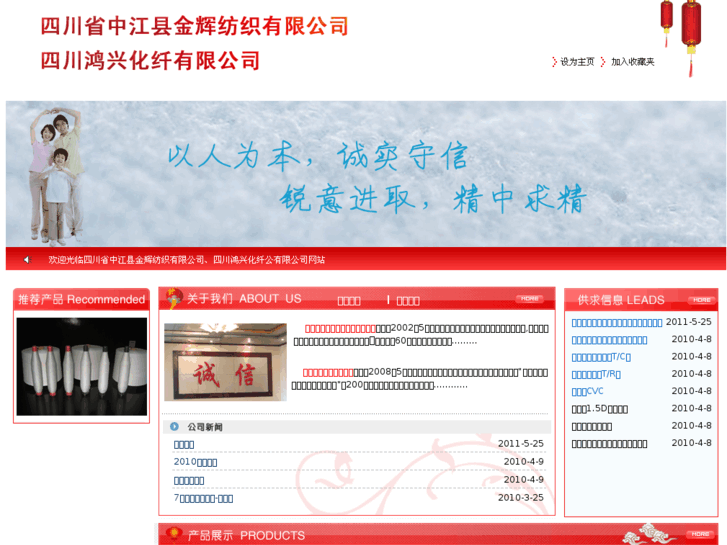727x545 pixels.
Task: Click the 以人为本 banner image
Action: (x=365, y=174)
